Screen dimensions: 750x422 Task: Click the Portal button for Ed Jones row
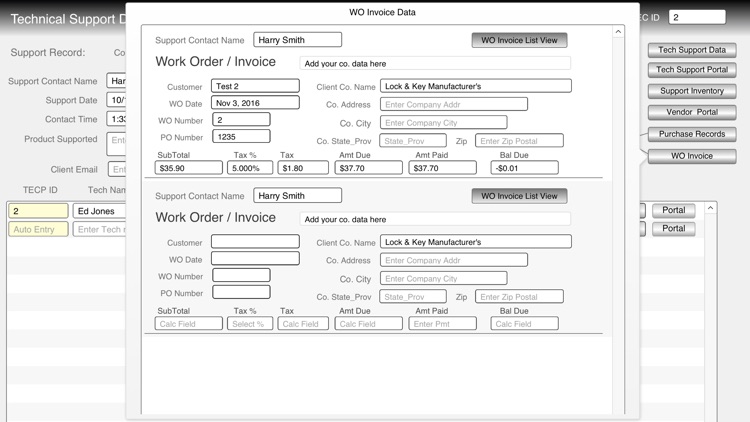tap(673, 210)
